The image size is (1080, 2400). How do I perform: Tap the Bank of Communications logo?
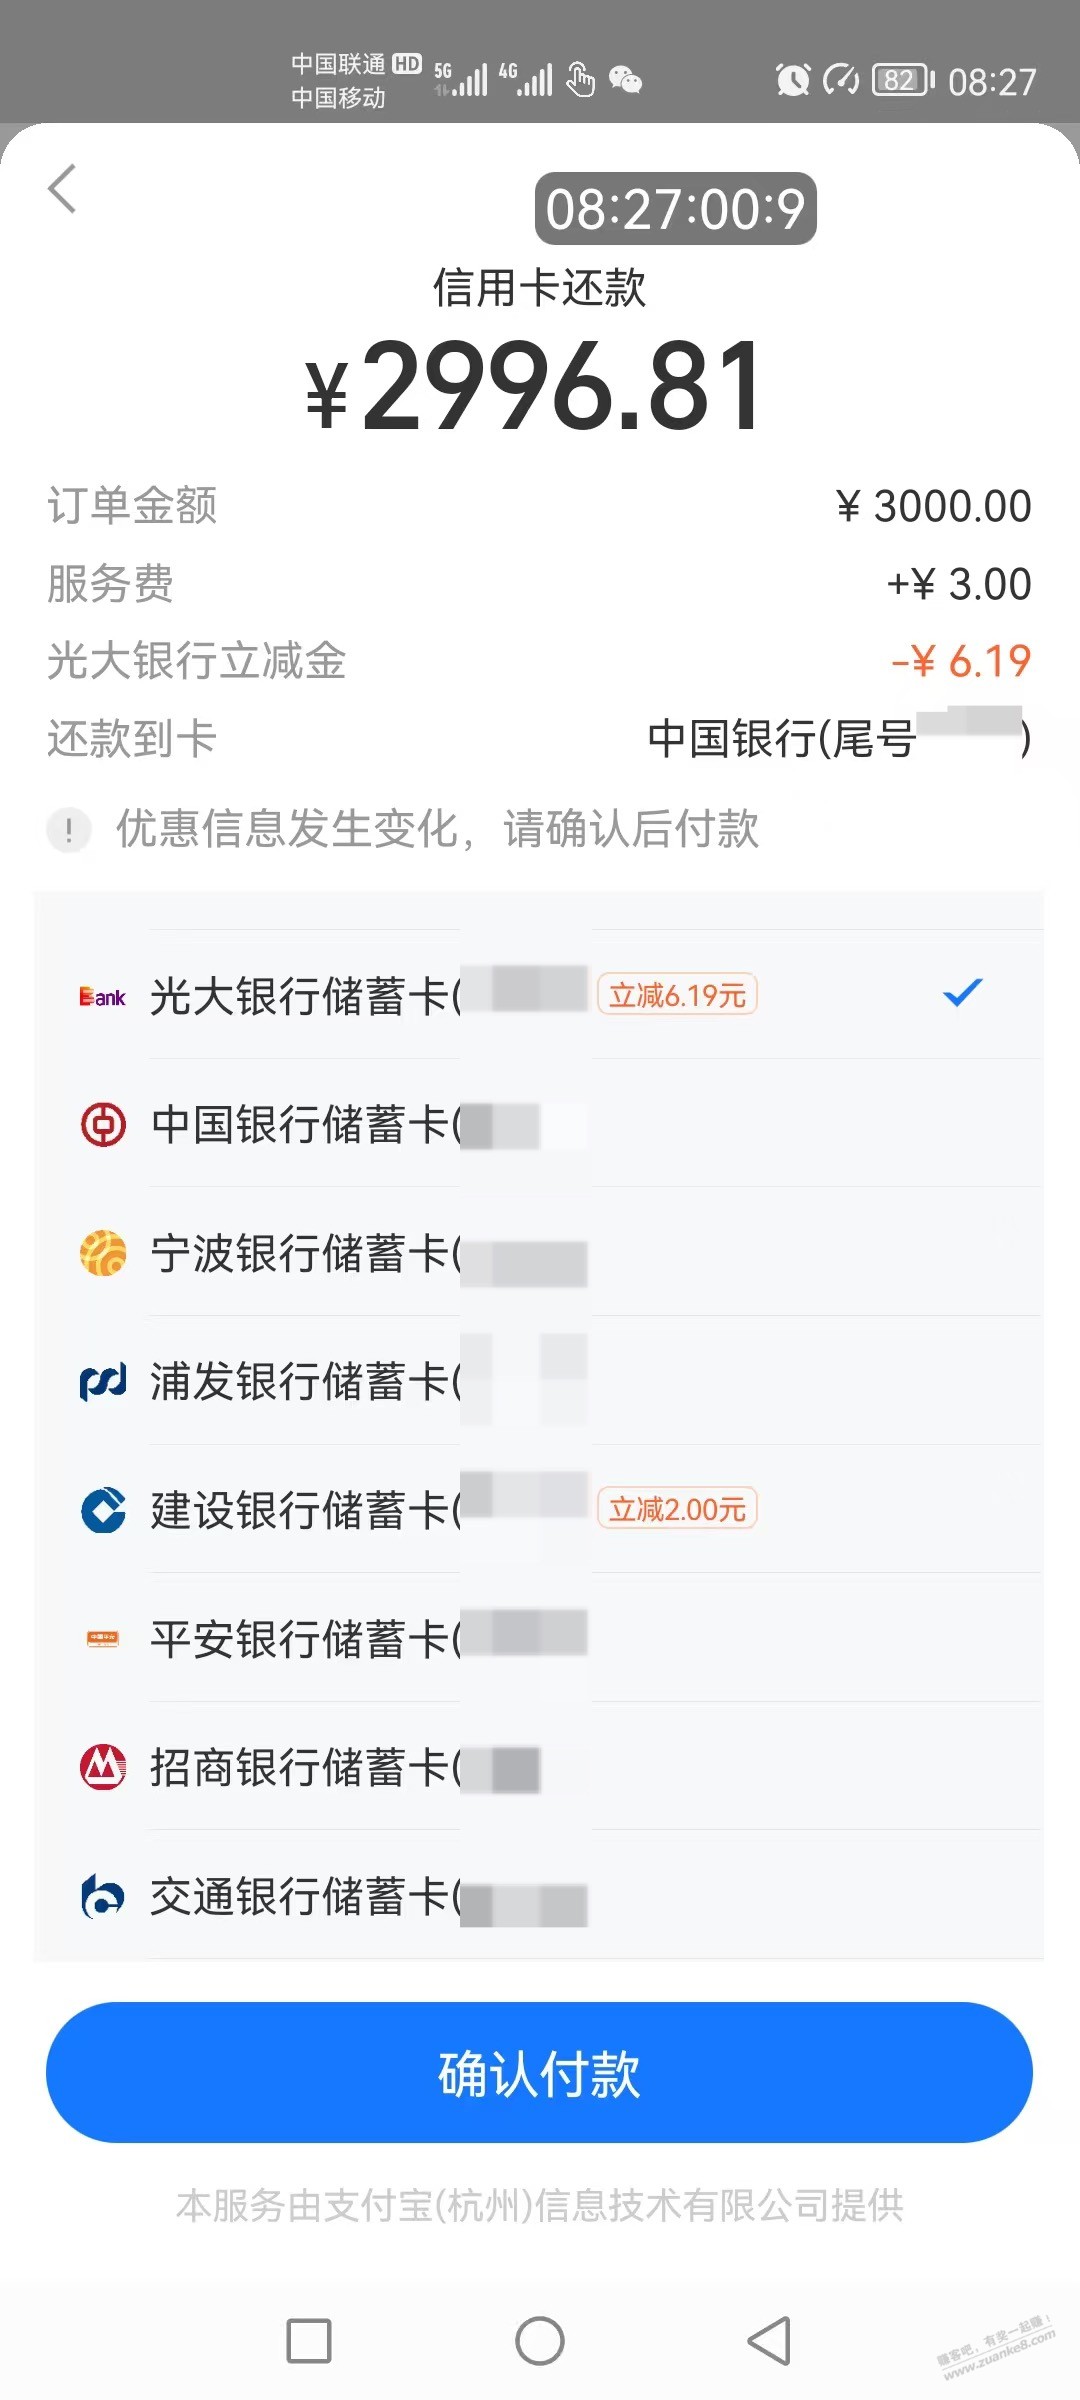(103, 1896)
